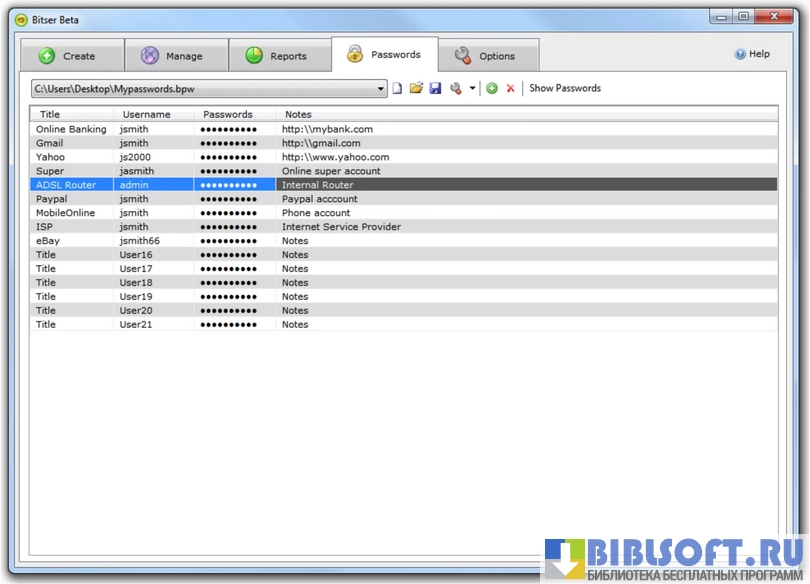Open the wrench tool dropdown arrow
The image size is (810, 584).
[472, 89]
